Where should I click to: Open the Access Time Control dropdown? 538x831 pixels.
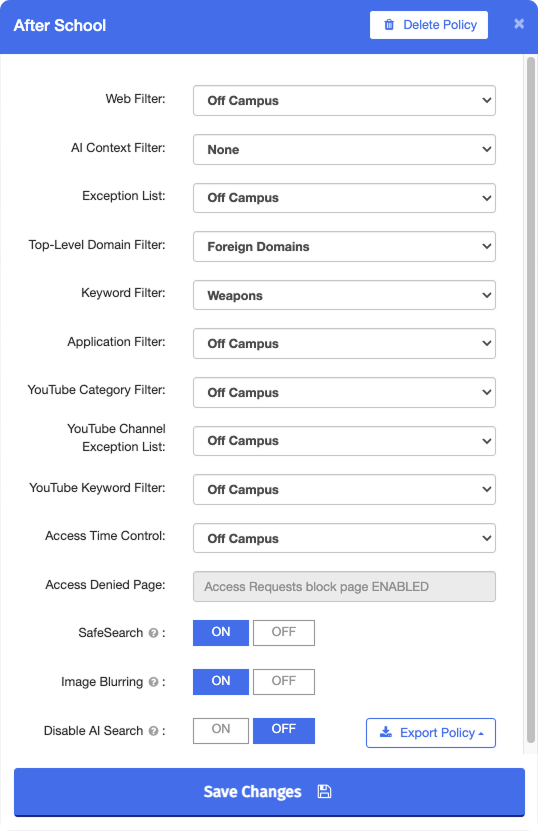pyautogui.click(x=344, y=538)
